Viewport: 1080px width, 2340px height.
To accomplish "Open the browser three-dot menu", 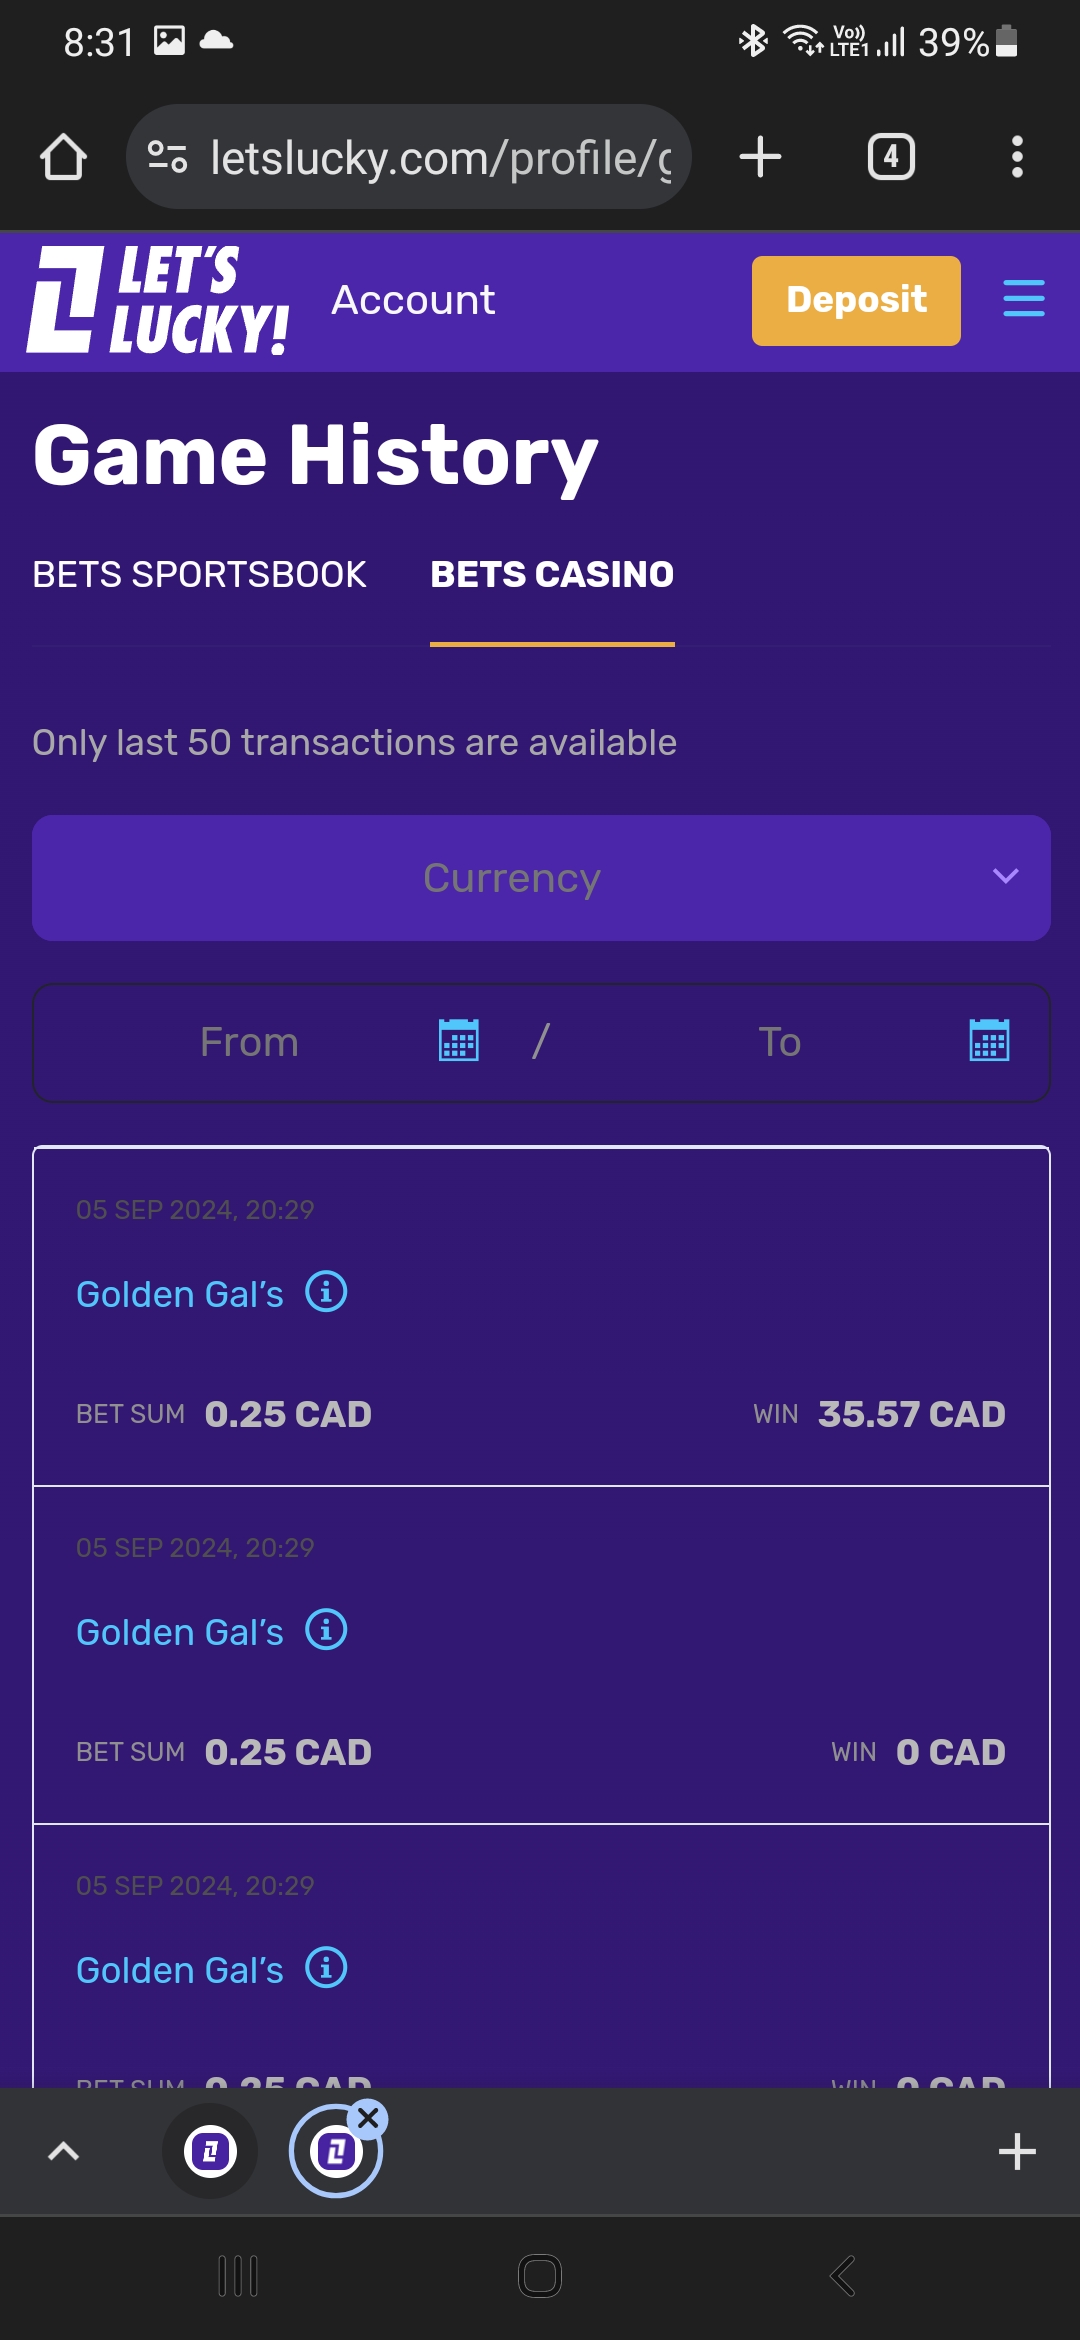I will tap(1017, 157).
